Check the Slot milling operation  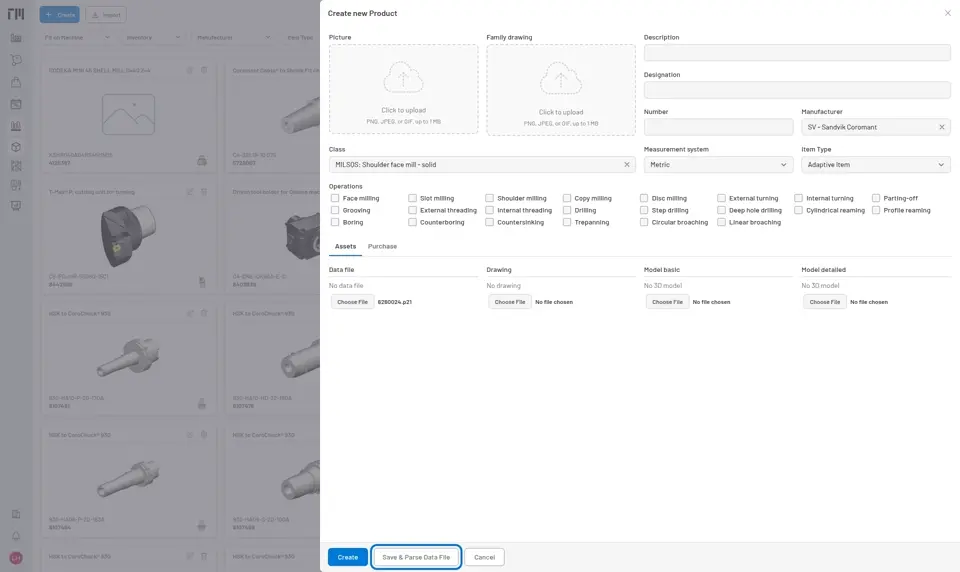pyautogui.click(x=412, y=198)
